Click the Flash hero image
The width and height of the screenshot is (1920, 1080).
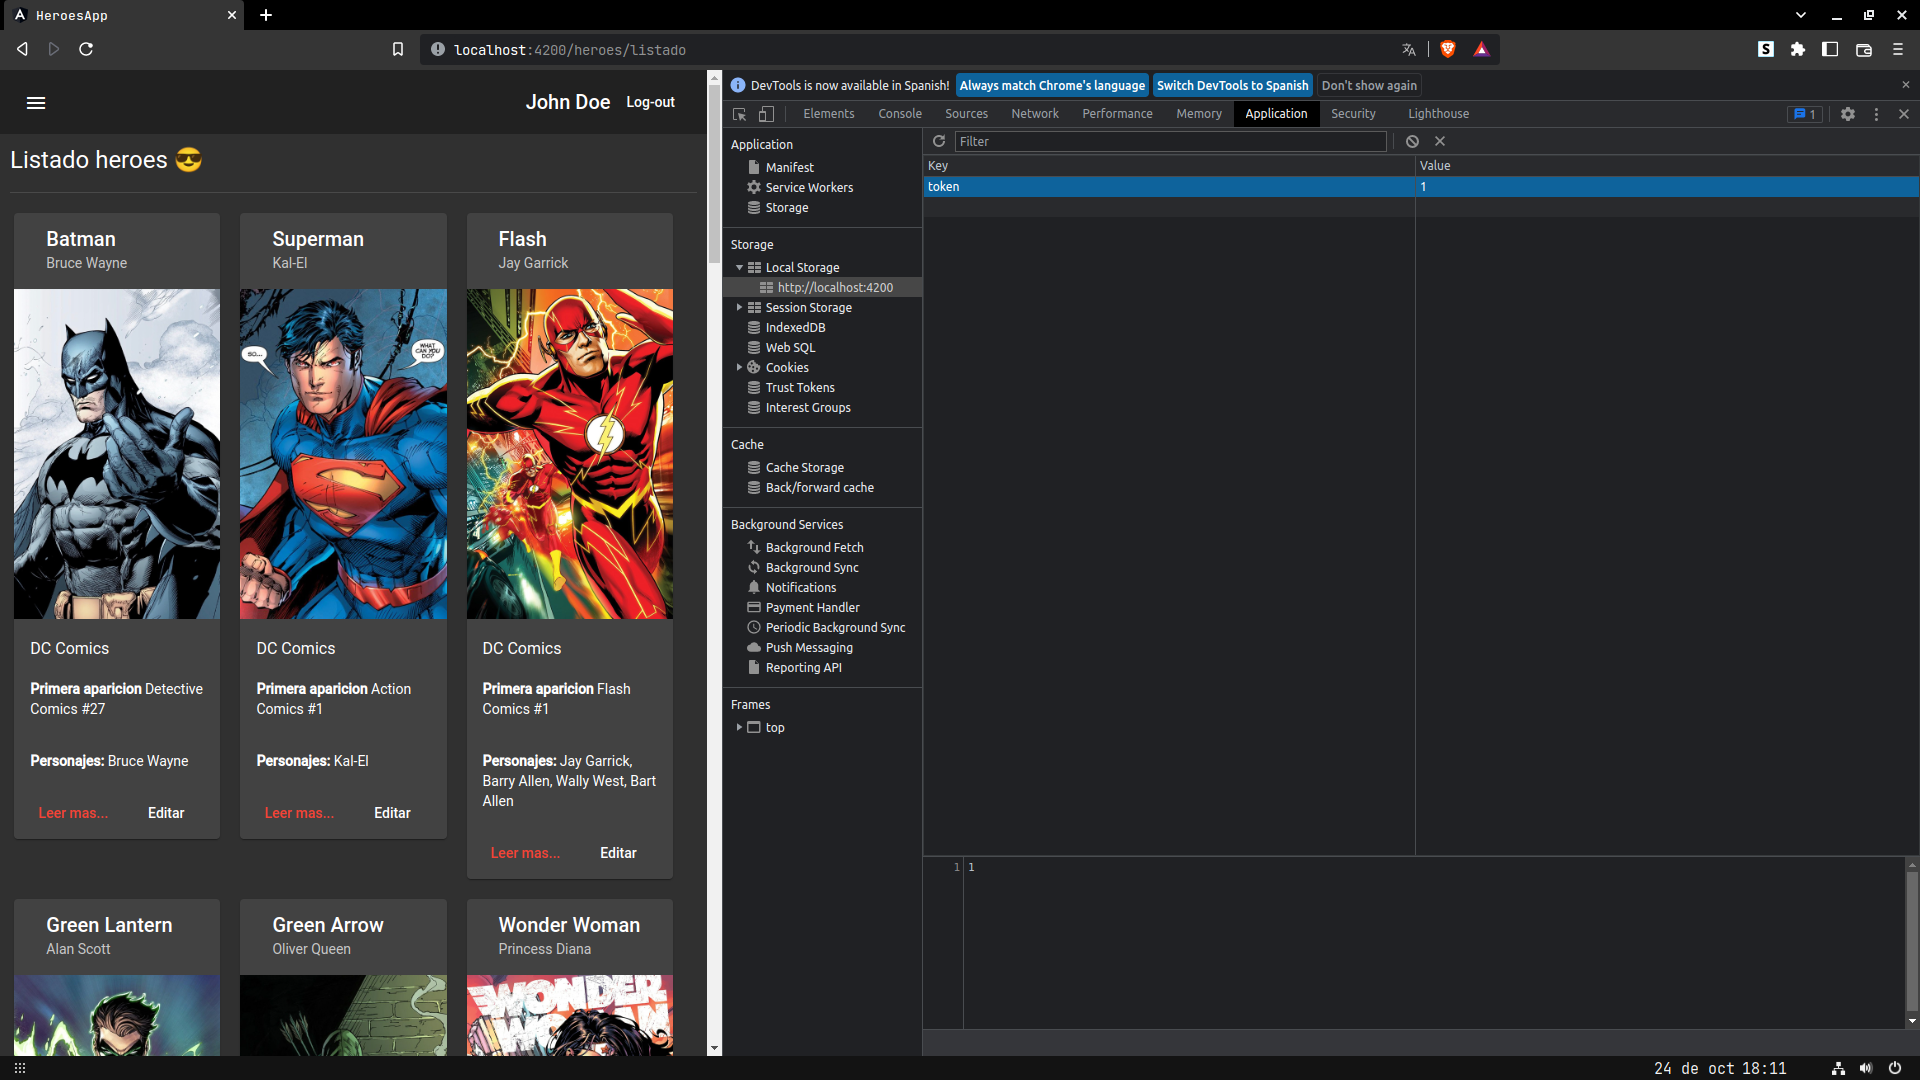click(x=569, y=454)
